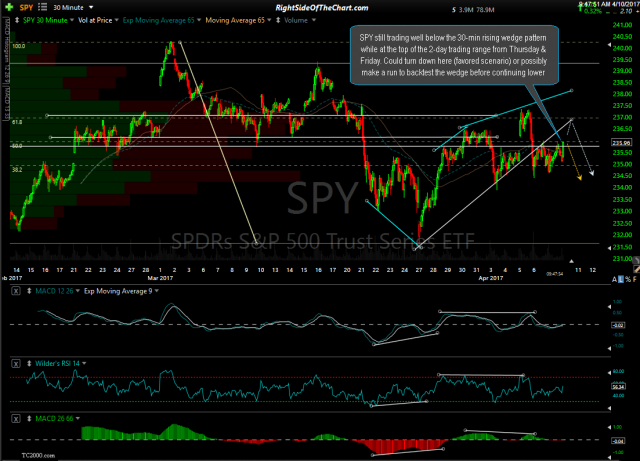Click the 38.2 Fibonacci level label
This screenshot has height=461, width=640.
tap(17, 169)
